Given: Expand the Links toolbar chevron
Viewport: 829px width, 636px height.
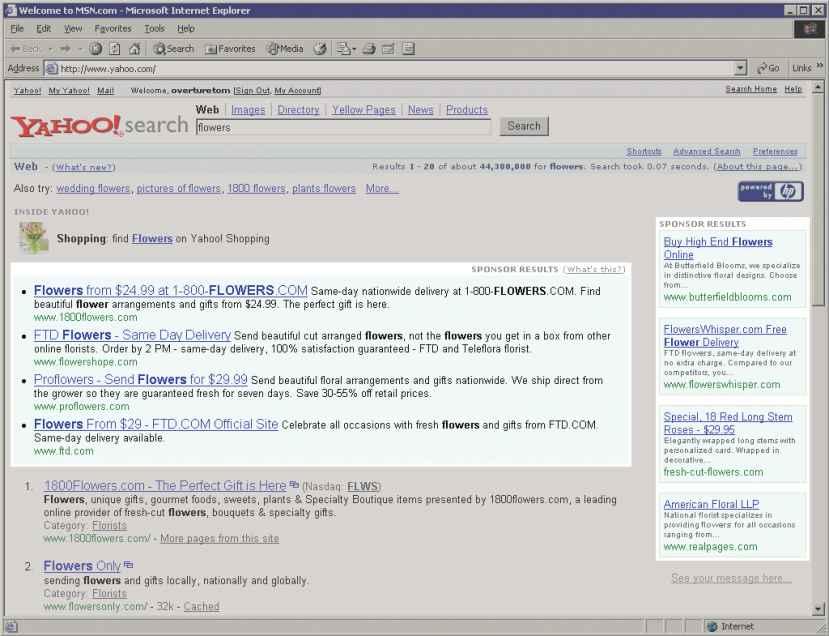Looking at the screenshot, I should [821, 68].
